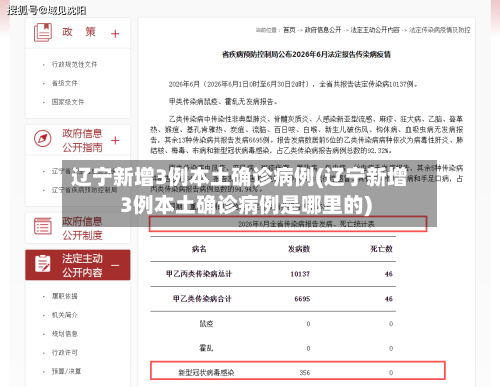The height and width of the screenshot is (387, 500).
Task: Select the 霍乱 row label
Action: 206,348
